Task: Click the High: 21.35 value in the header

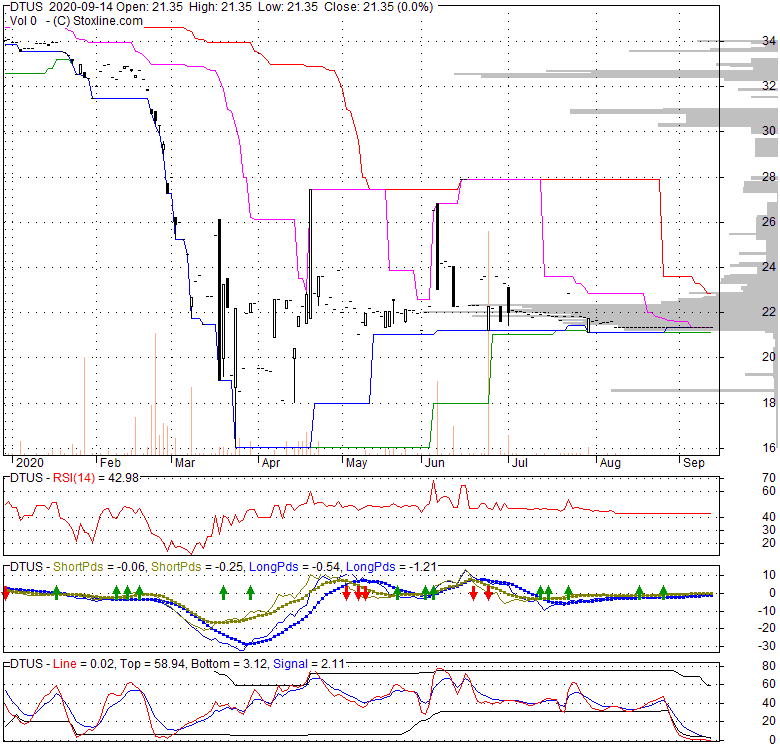Action: click(x=220, y=7)
